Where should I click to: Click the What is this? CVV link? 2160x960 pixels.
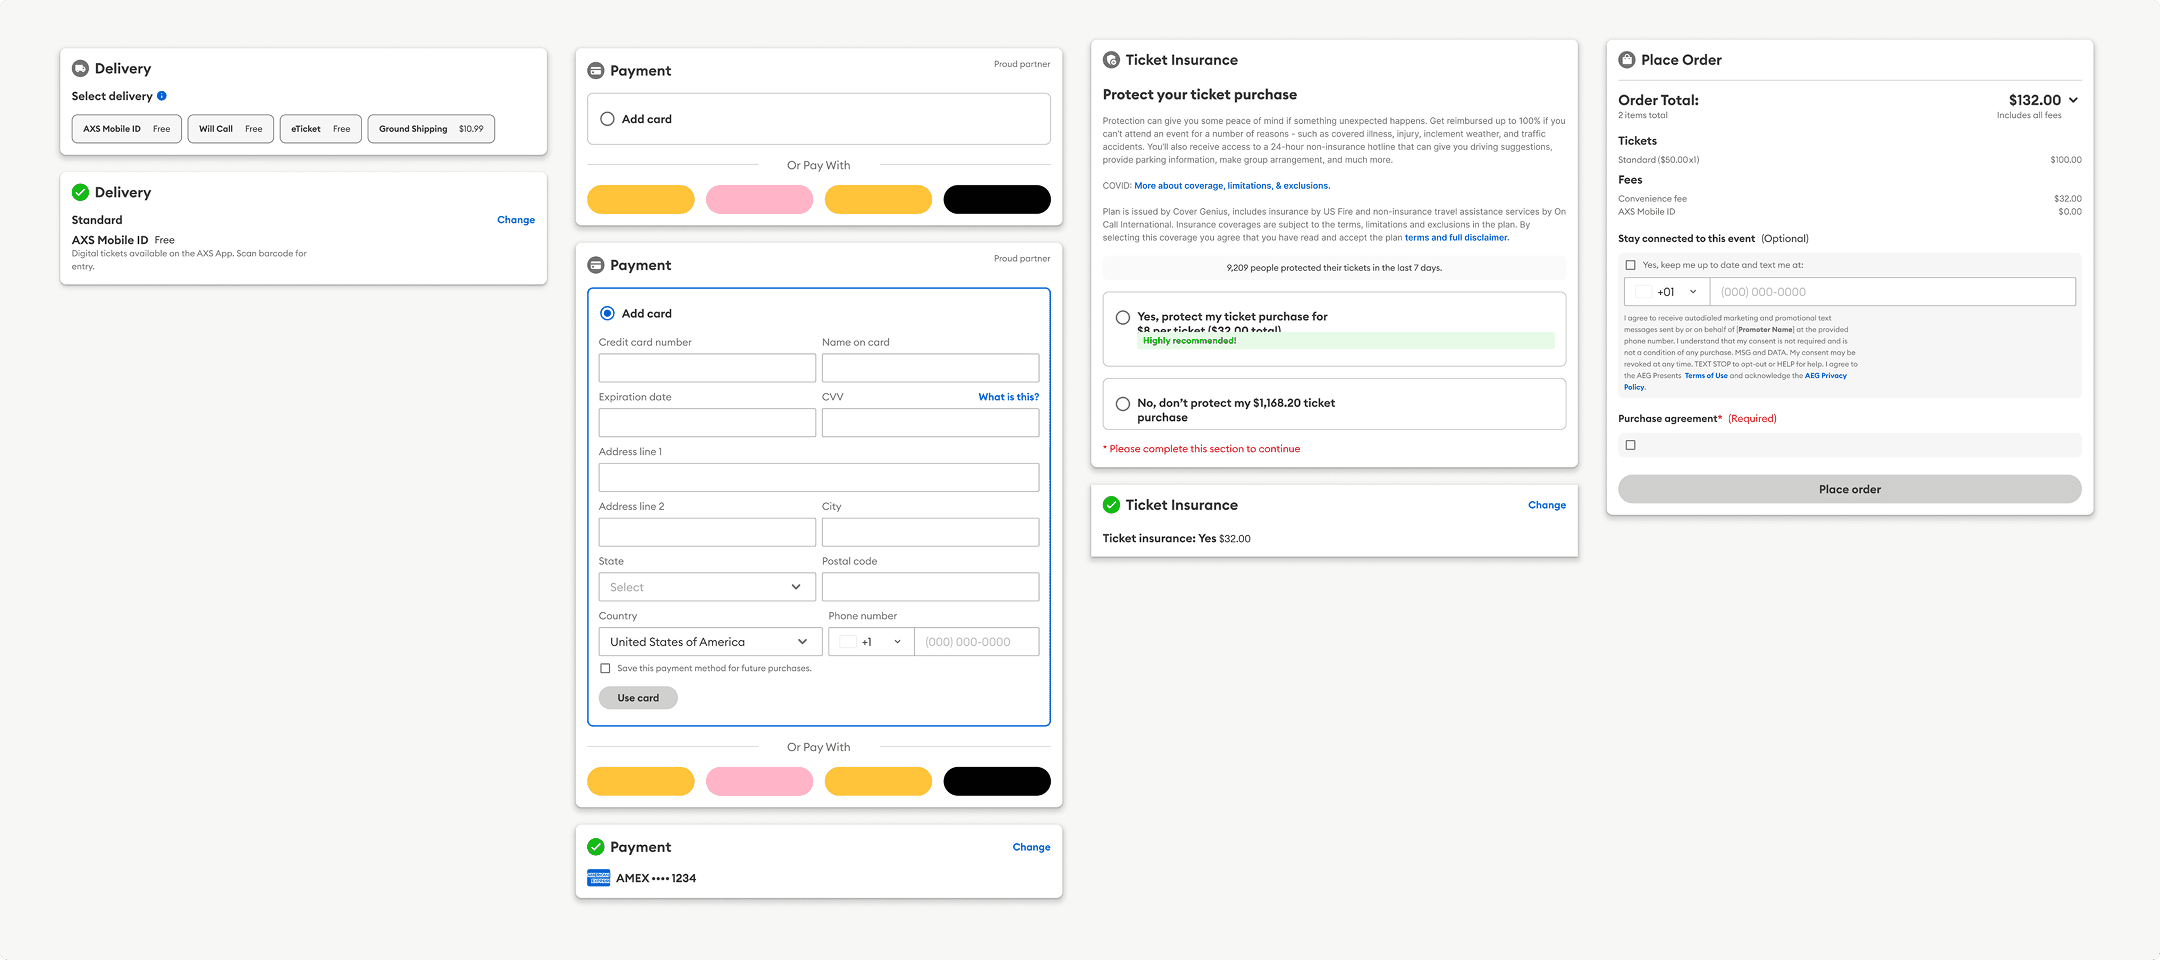point(1008,397)
